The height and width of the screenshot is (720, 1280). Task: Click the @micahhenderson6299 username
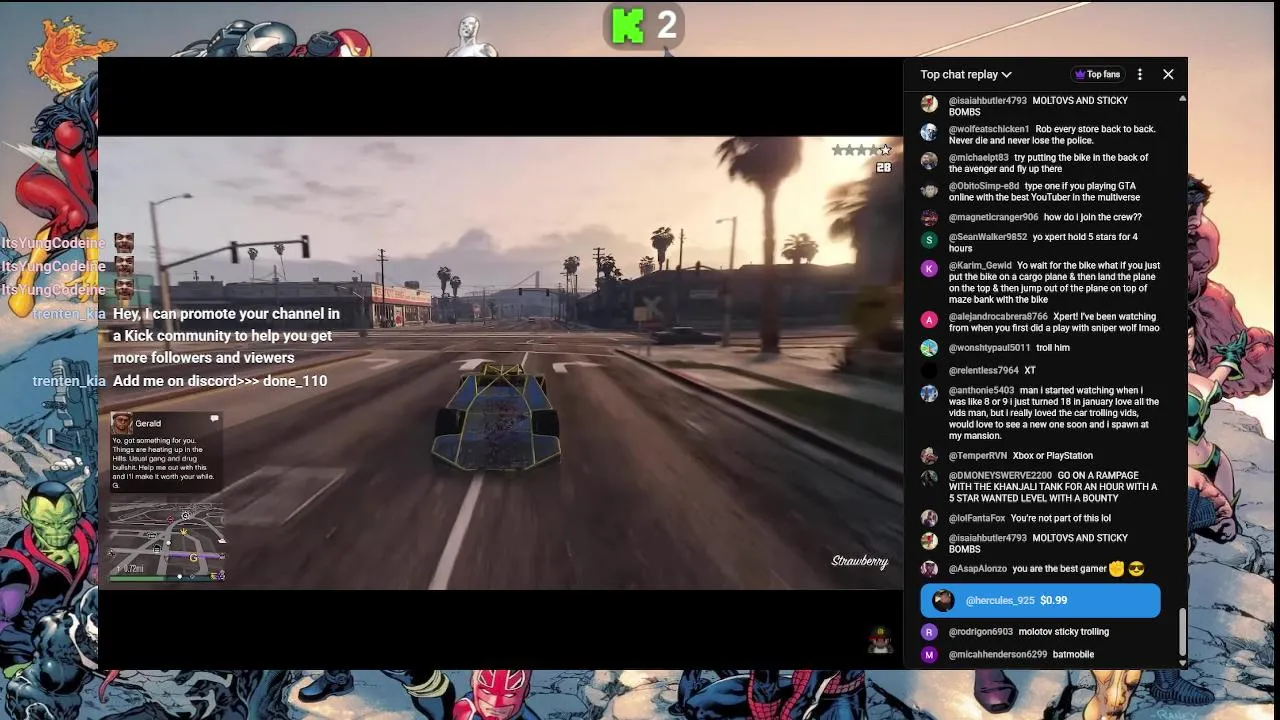coord(998,655)
